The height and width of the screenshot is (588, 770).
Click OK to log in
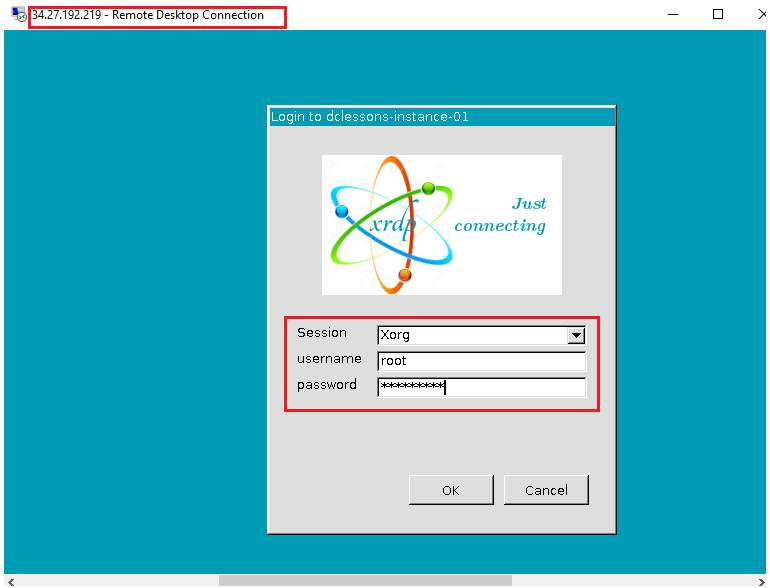(451, 490)
